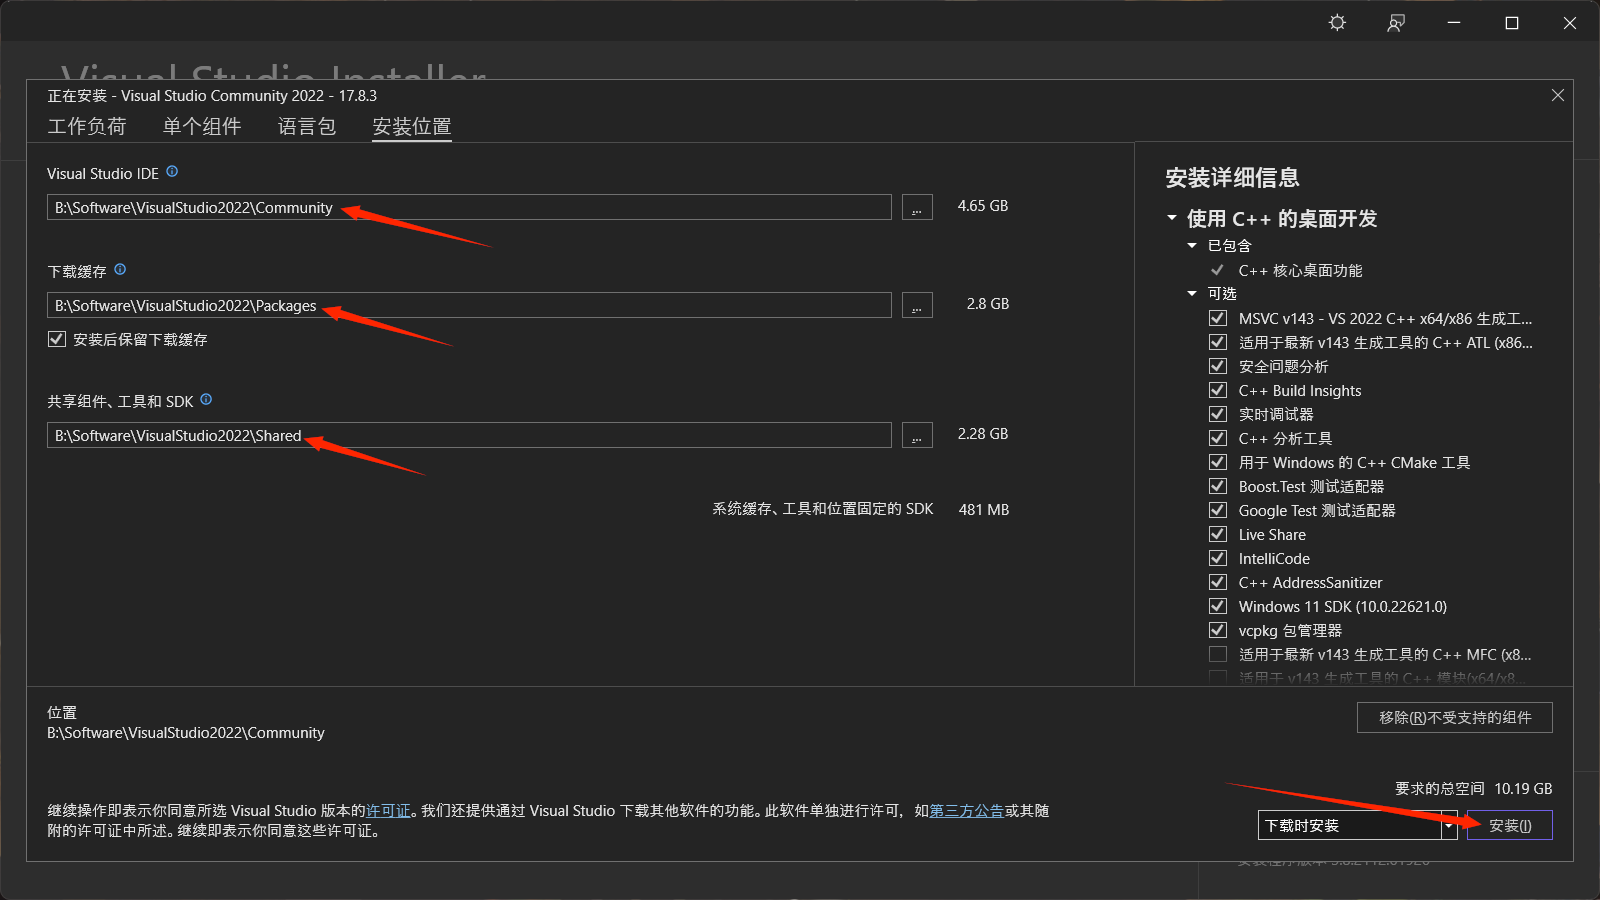The width and height of the screenshot is (1600, 900).
Task: Click info icon beside 下载缓存 label
Action: (x=120, y=270)
